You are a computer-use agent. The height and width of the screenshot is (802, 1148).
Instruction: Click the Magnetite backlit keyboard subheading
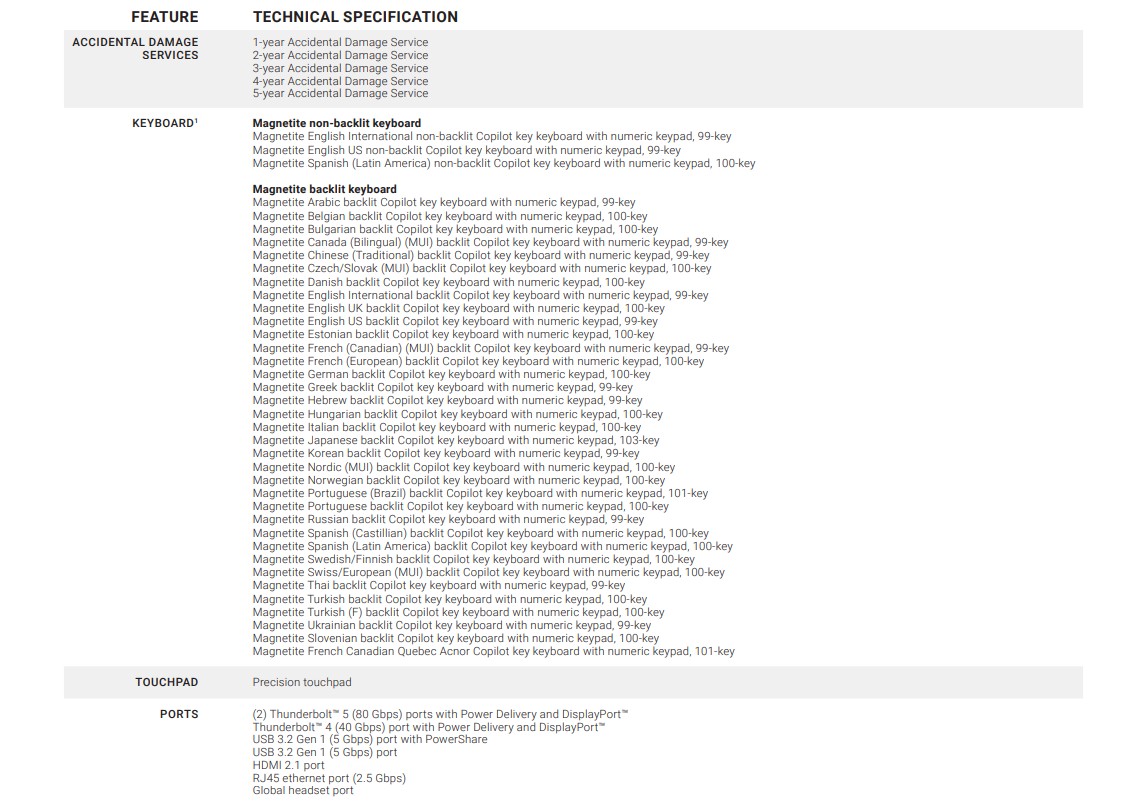[x=325, y=189]
